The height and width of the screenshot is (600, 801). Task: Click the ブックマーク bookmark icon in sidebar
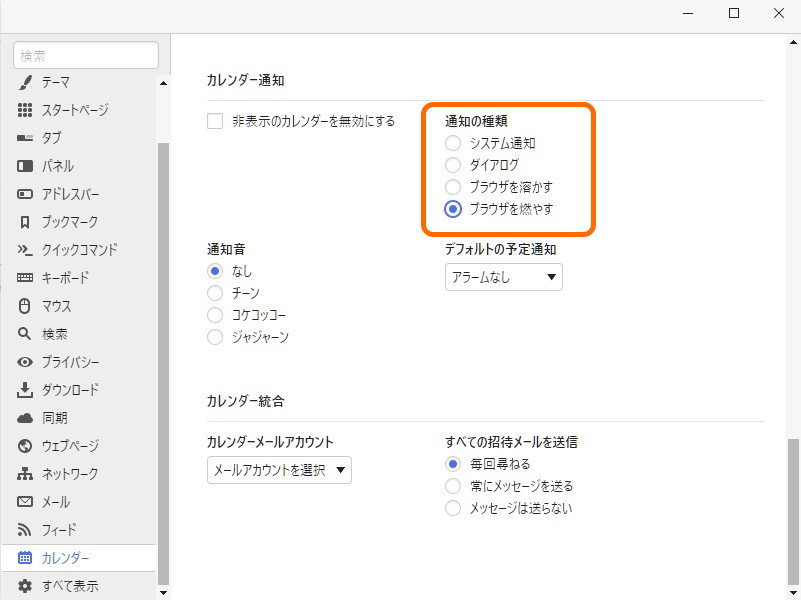(x=25, y=222)
